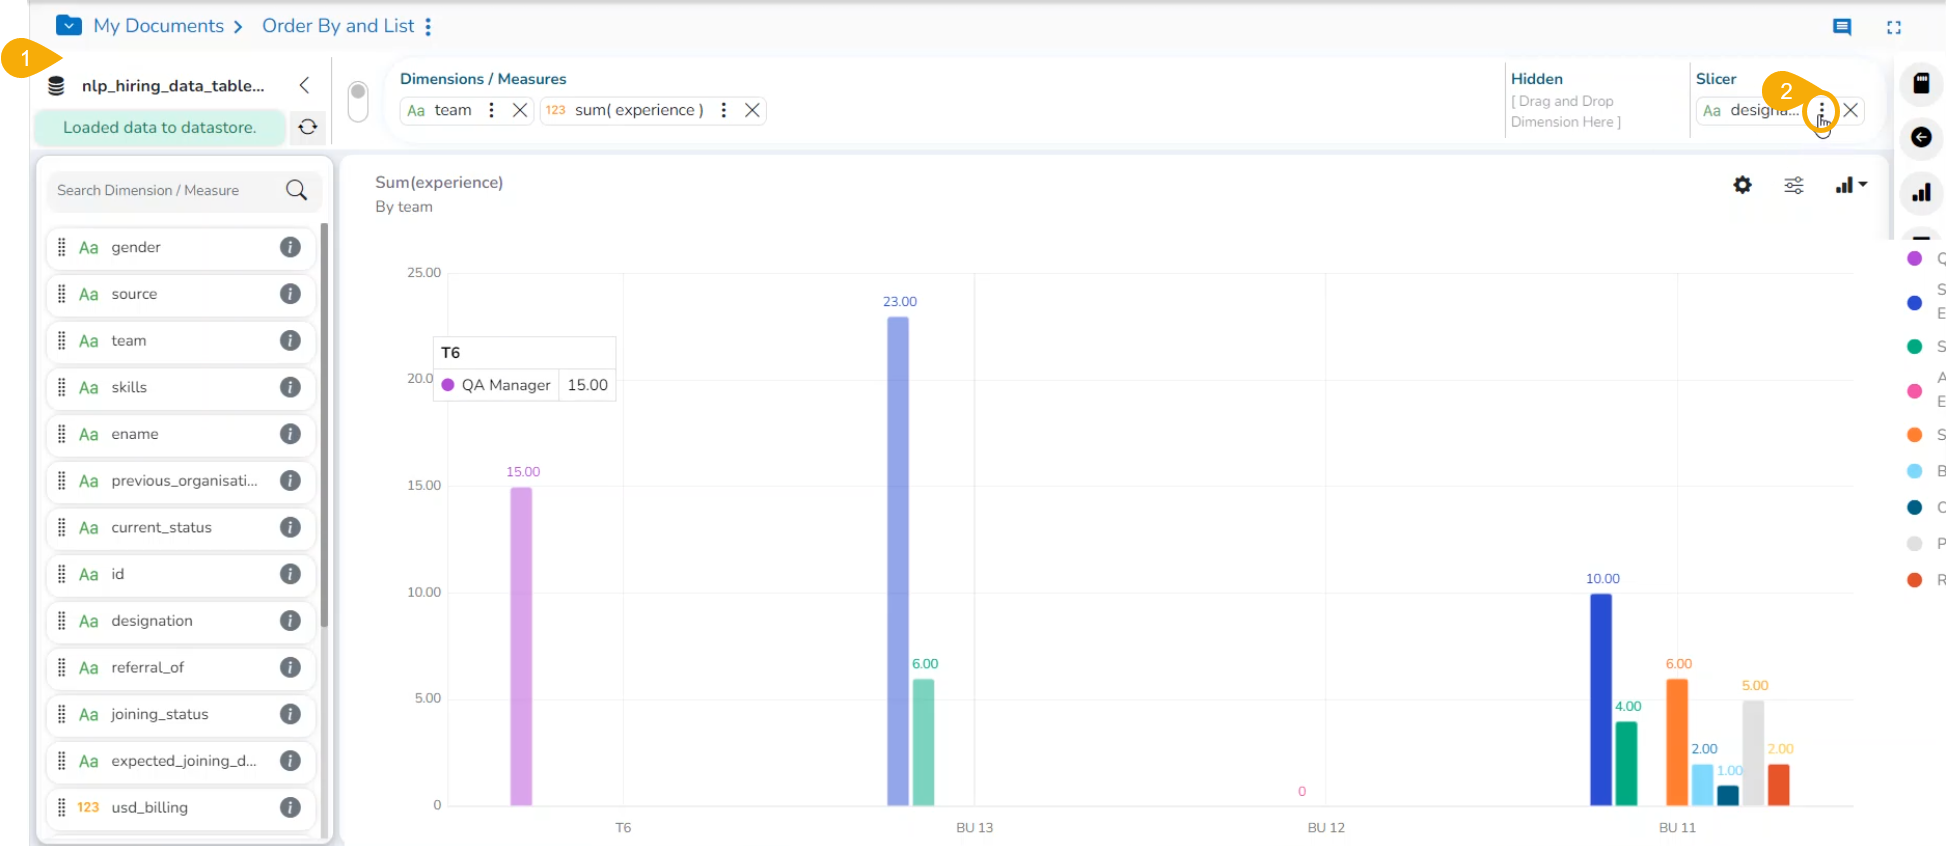Open chart settings gear icon
Image resolution: width=1946 pixels, height=846 pixels.
(1742, 185)
